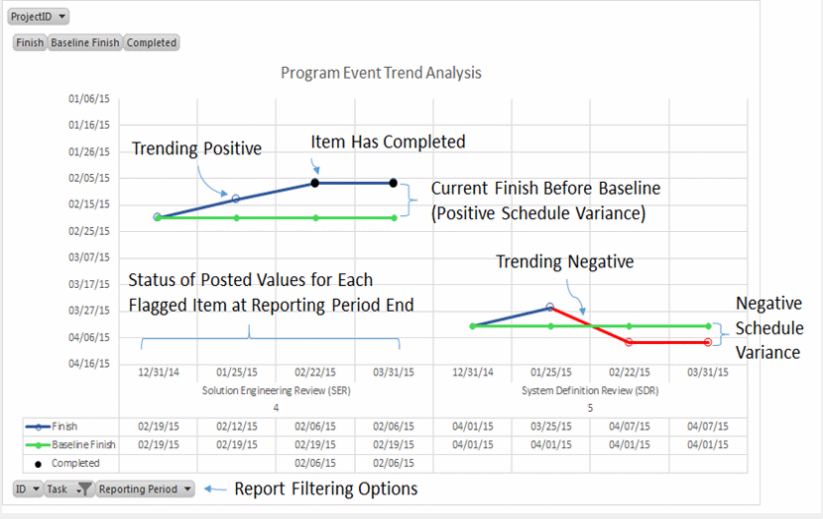Screen dimensions: 823x519
Task: Click the blue Finish legend marker
Action: [36, 426]
